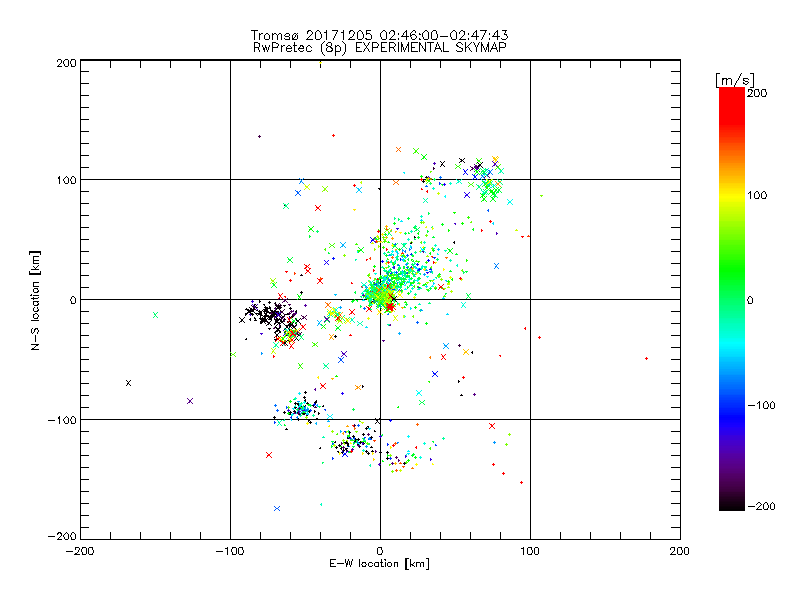Click the colorbar '0' label
Viewport: 800px width, 600px height.
[750, 300]
